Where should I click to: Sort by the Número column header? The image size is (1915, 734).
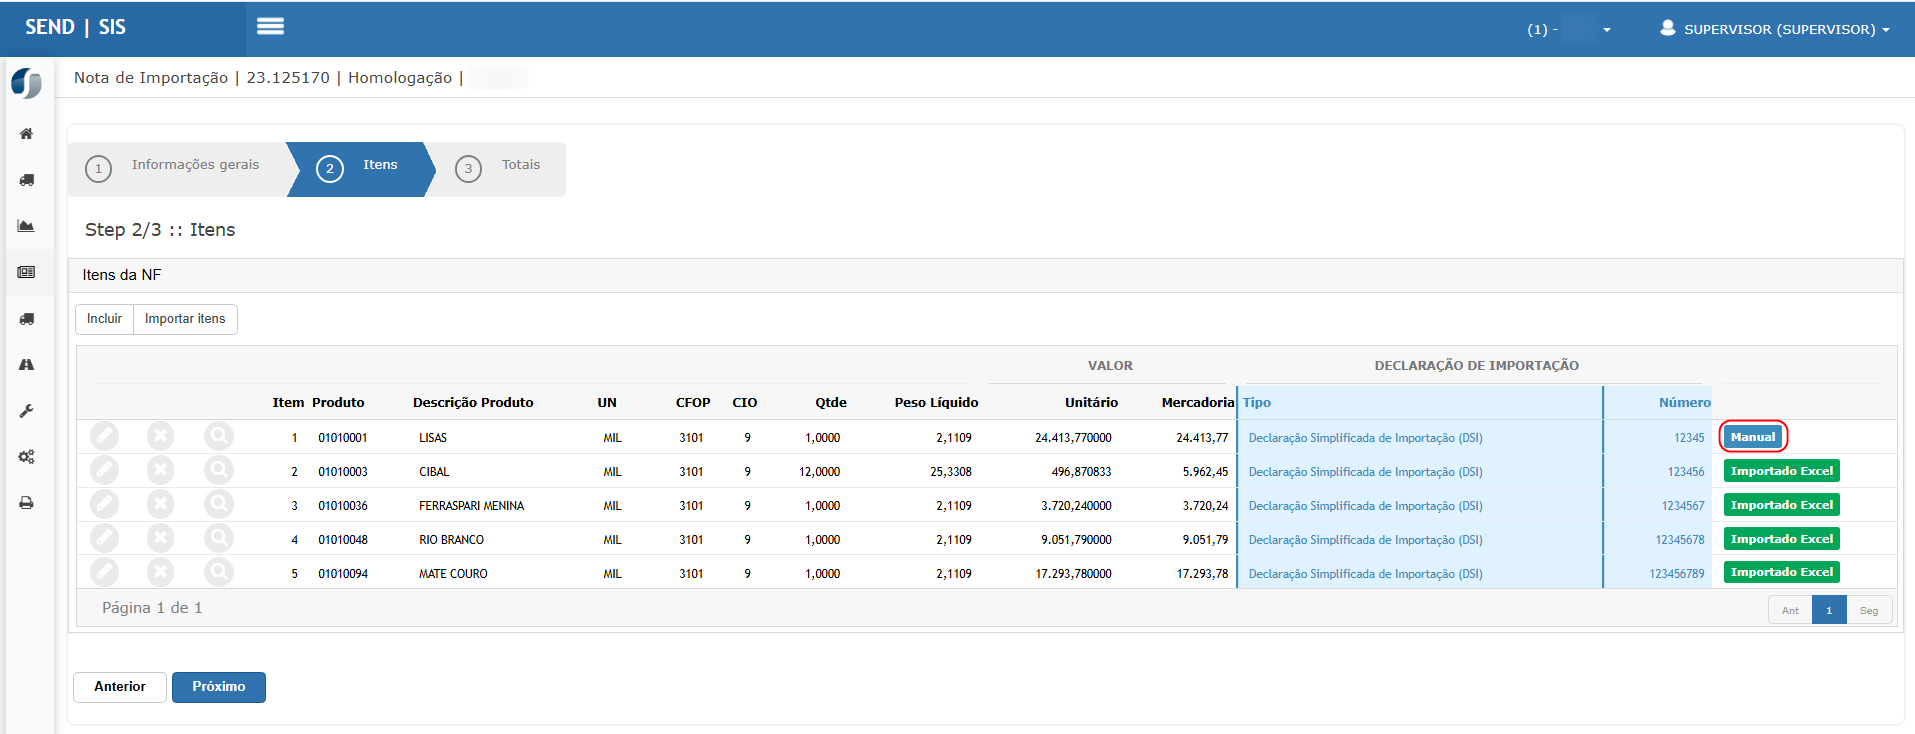pos(1684,402)
